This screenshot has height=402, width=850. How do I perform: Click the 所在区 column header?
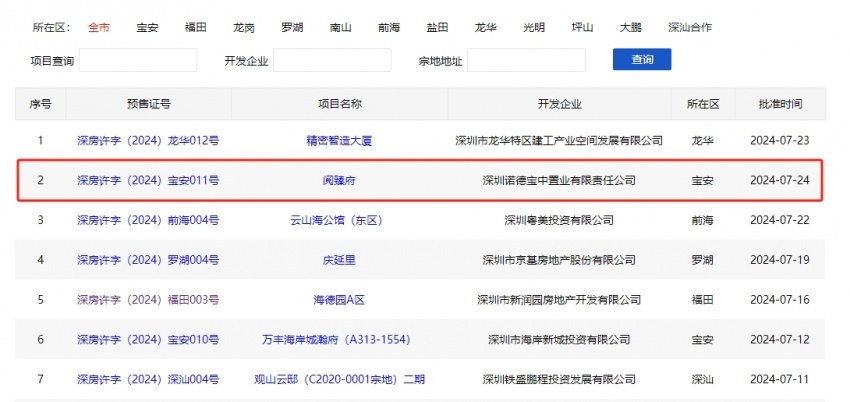pyautogui.click(x=703, y=104)
